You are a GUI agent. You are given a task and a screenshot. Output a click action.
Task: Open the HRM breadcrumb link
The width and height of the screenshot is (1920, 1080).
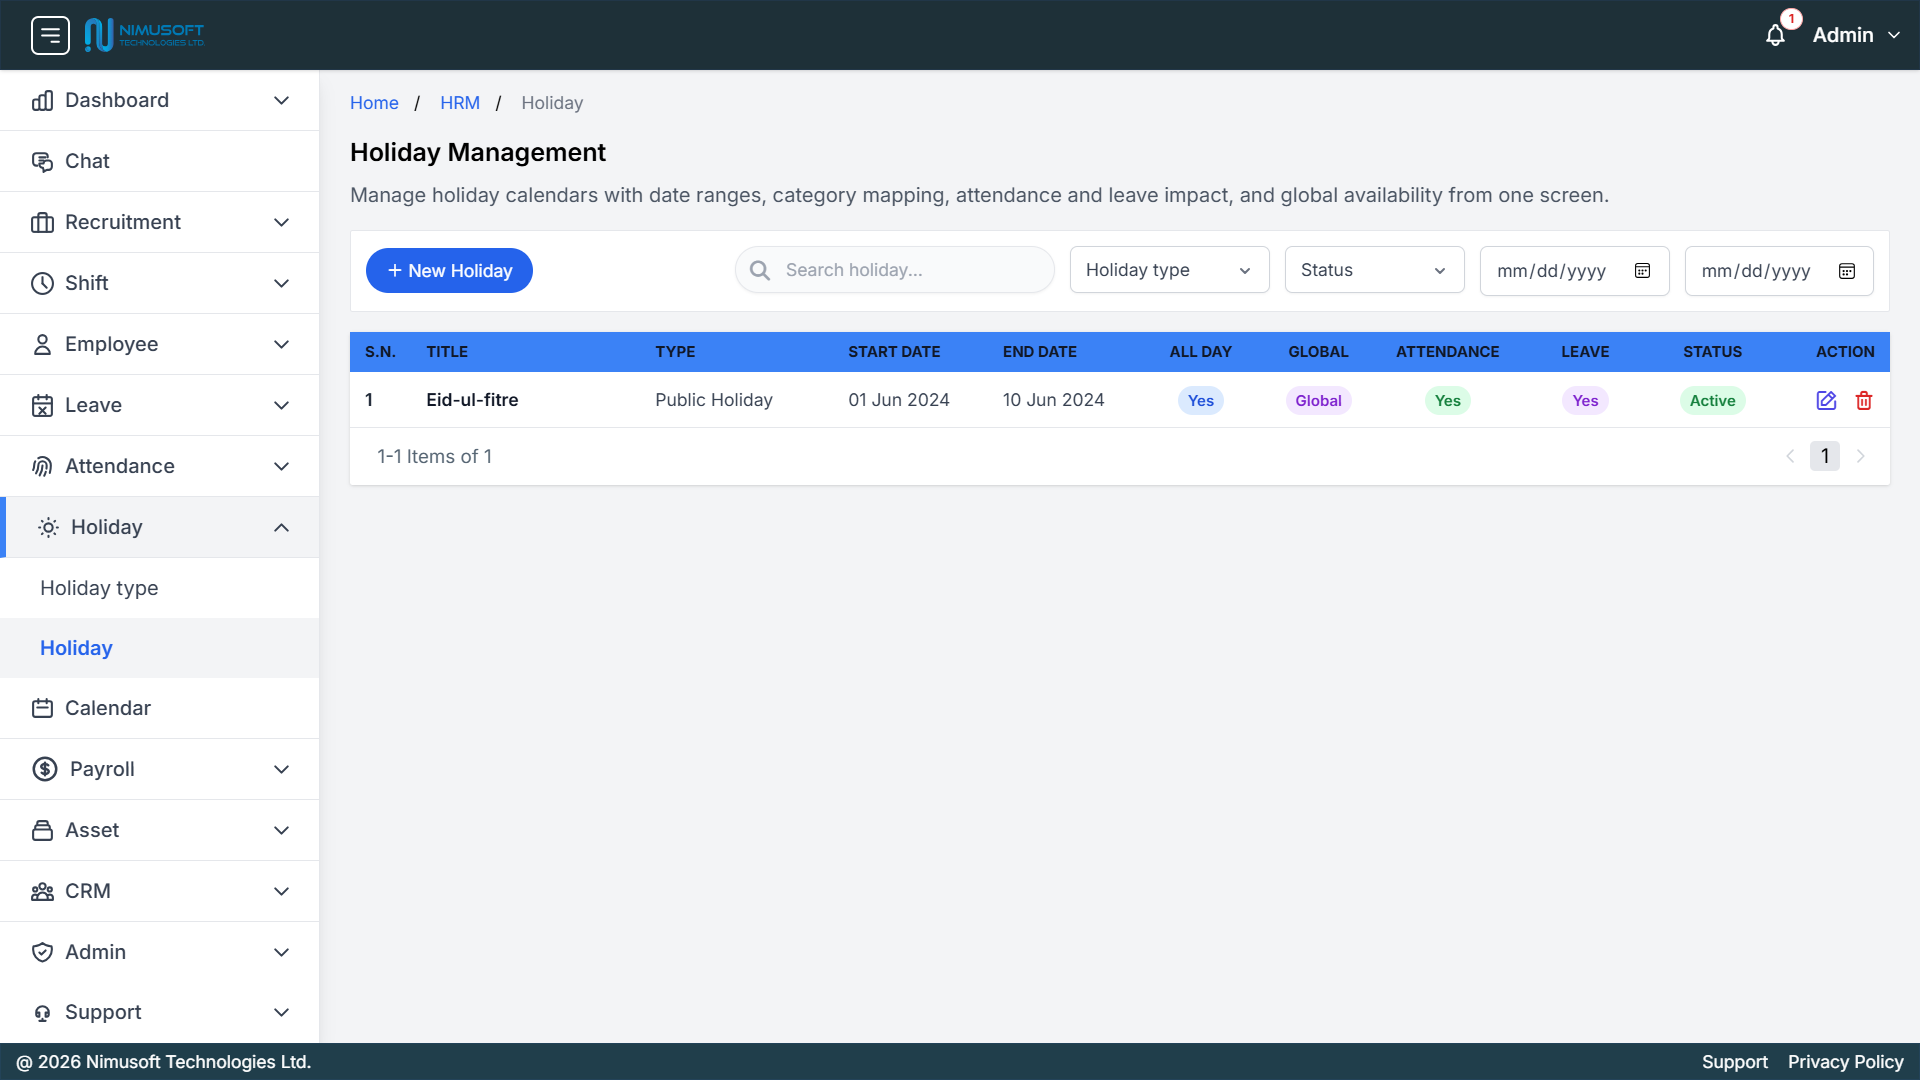click(x=460, y=102)
